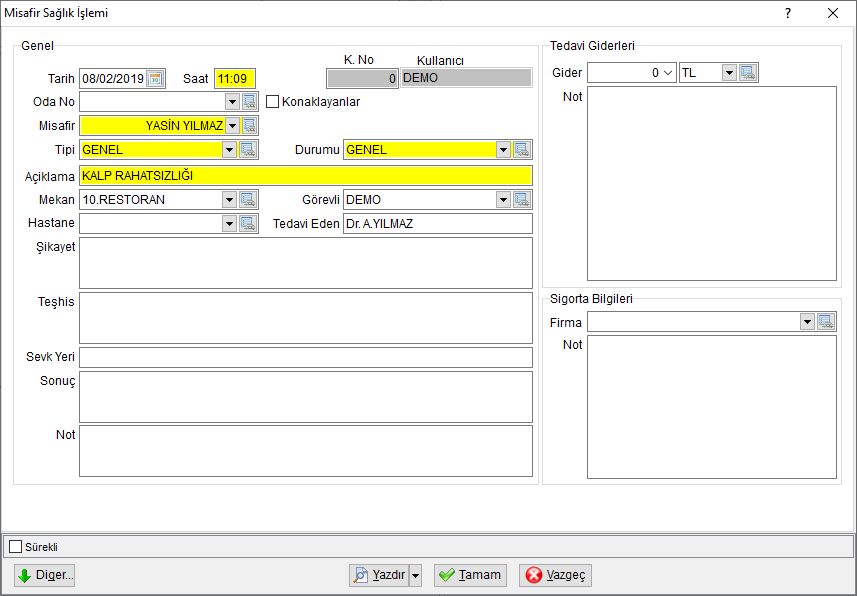Open the Yazdır dropdown arrow options
The image size is (857, 596).
415,575
